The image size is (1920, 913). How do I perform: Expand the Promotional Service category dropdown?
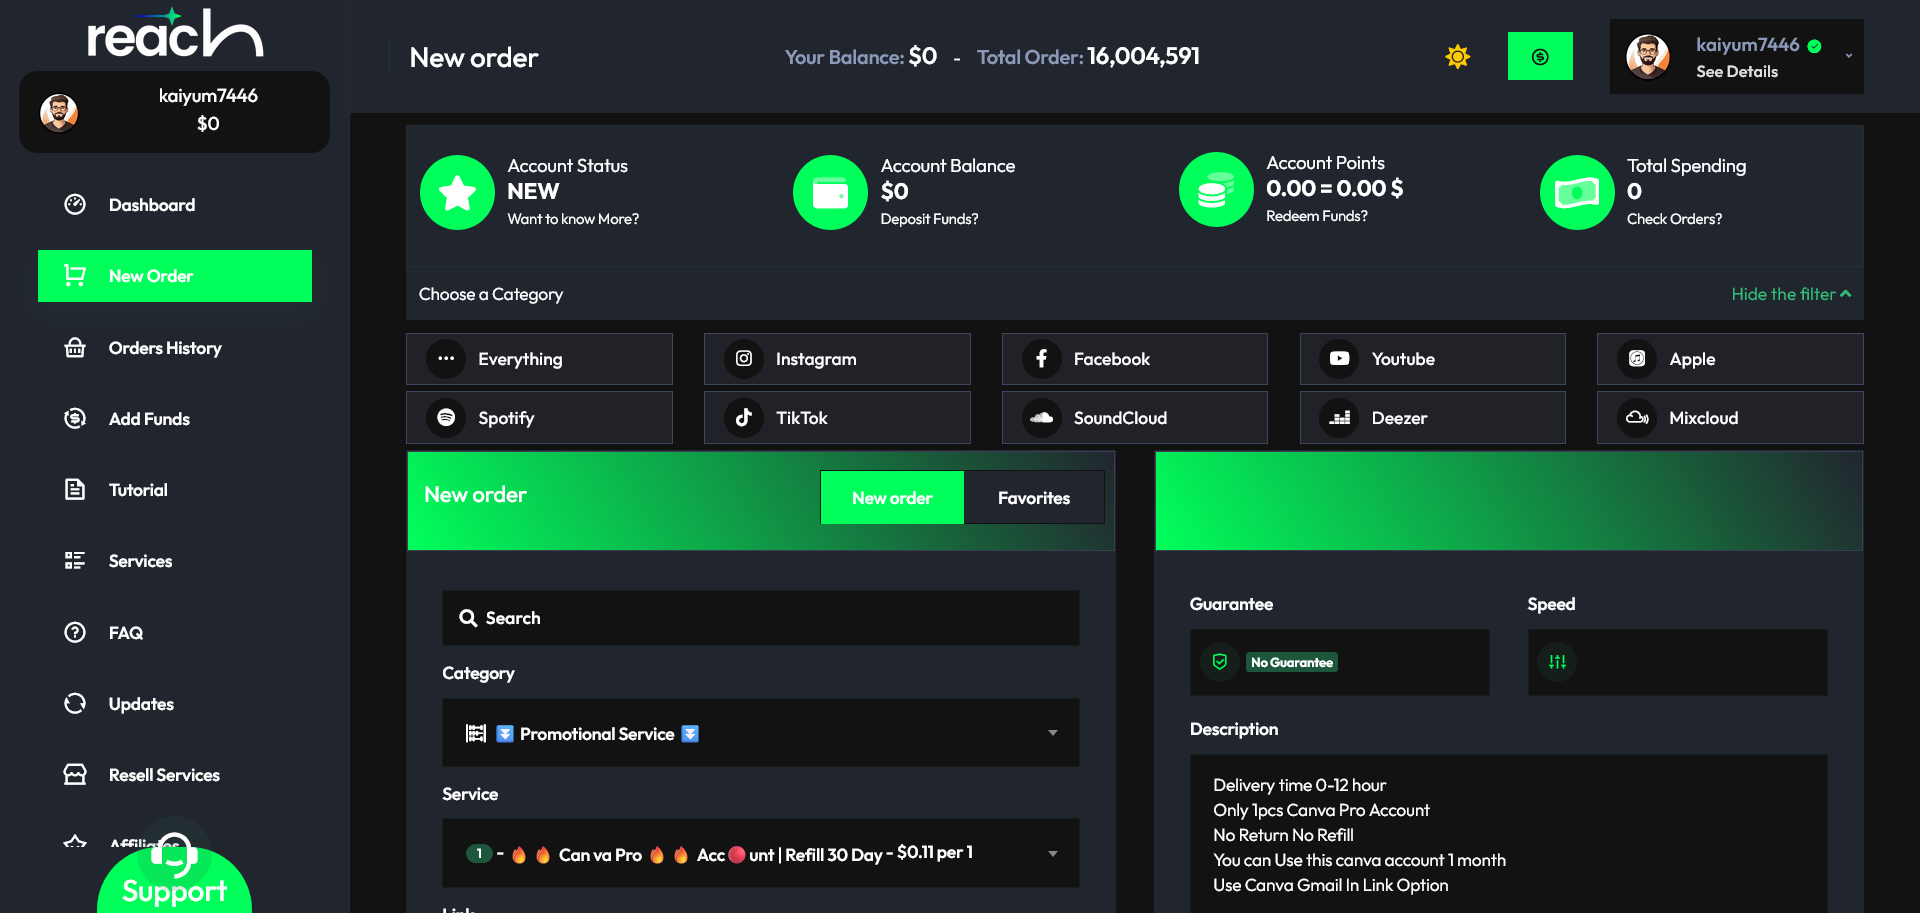(x=761, y=733)
